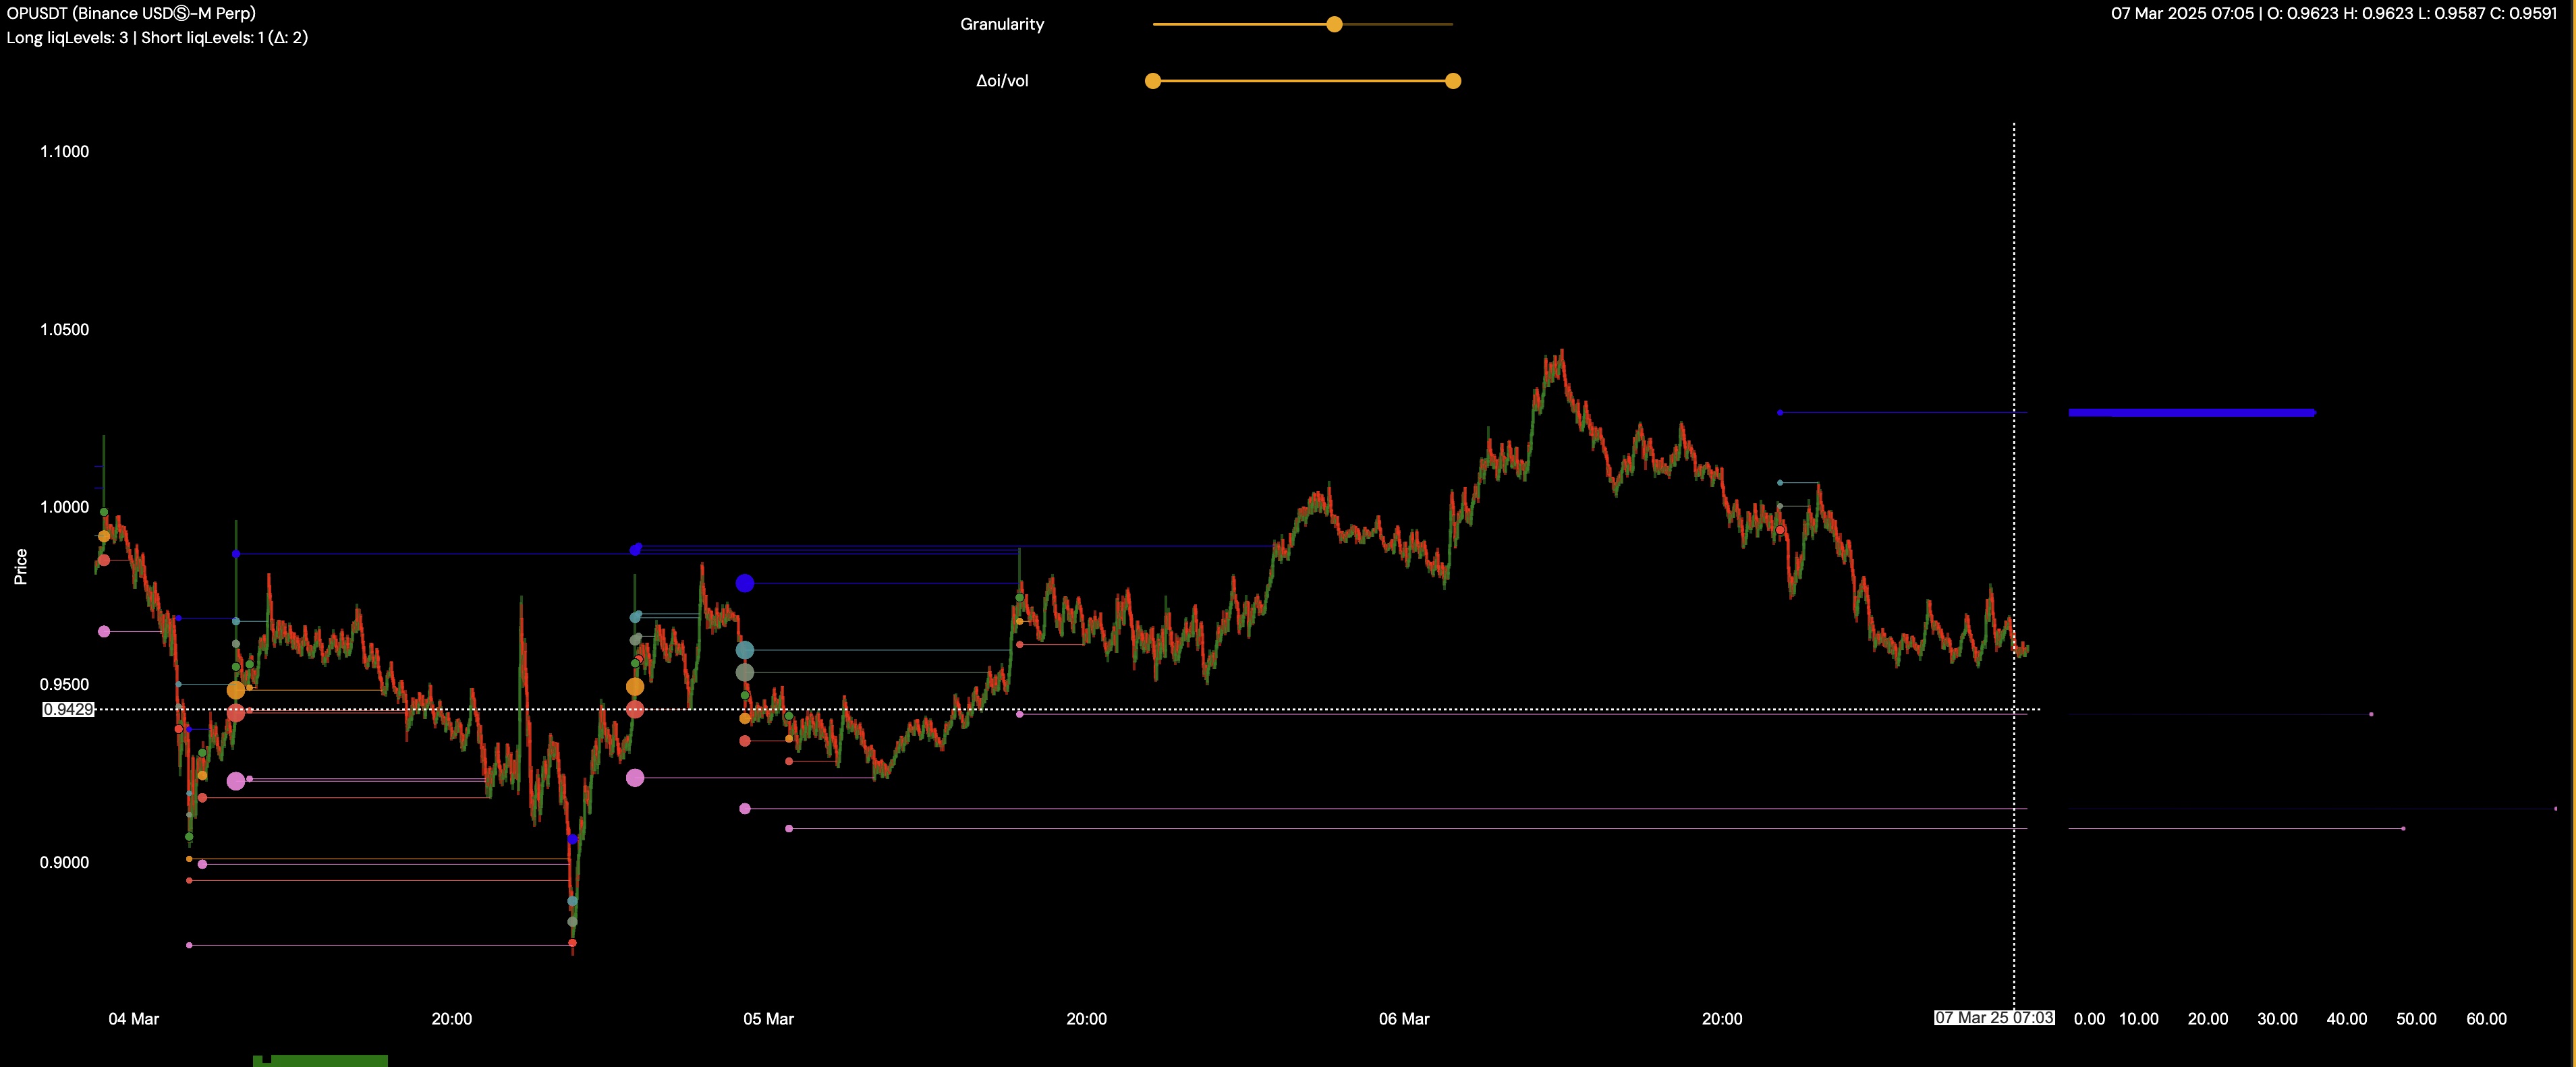The height and width of the screenshot is (1067, 2576).
Task: Click the Long liqLevels summary text
Action: pyautogui.click(x=157, y=38)
